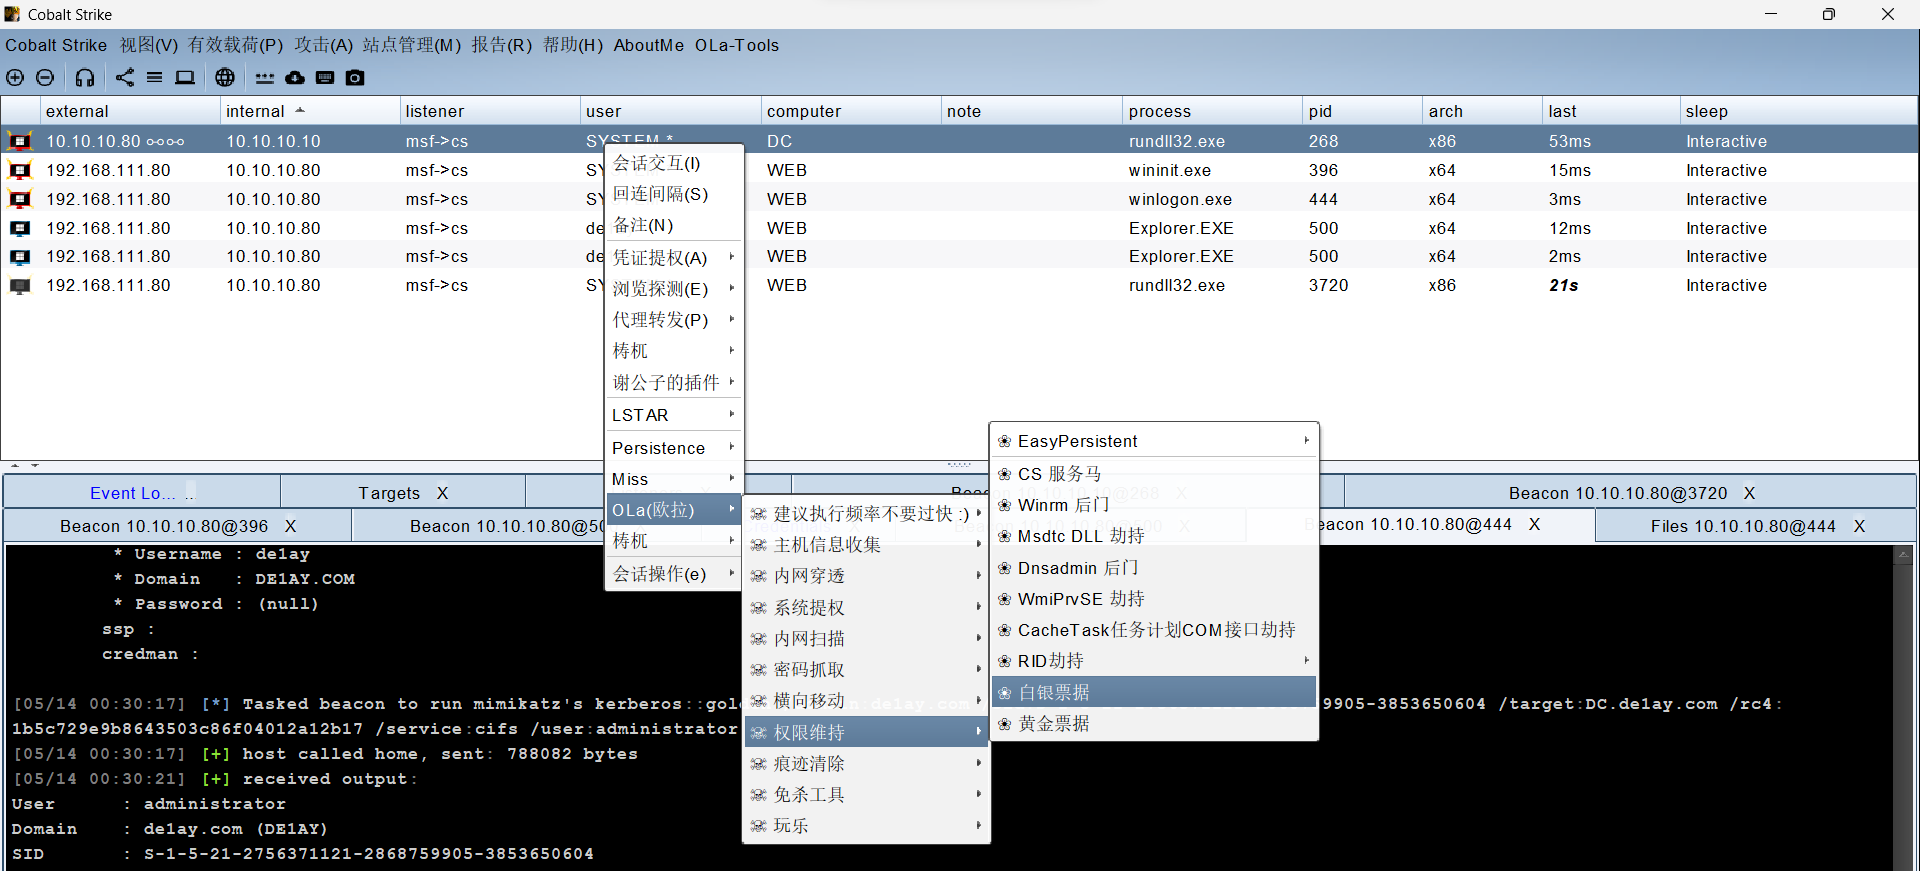Close the Beacon 10.10.10.80@396 tab
Image resolution: width=1920 pixels, height=871 pixels.
291,526
